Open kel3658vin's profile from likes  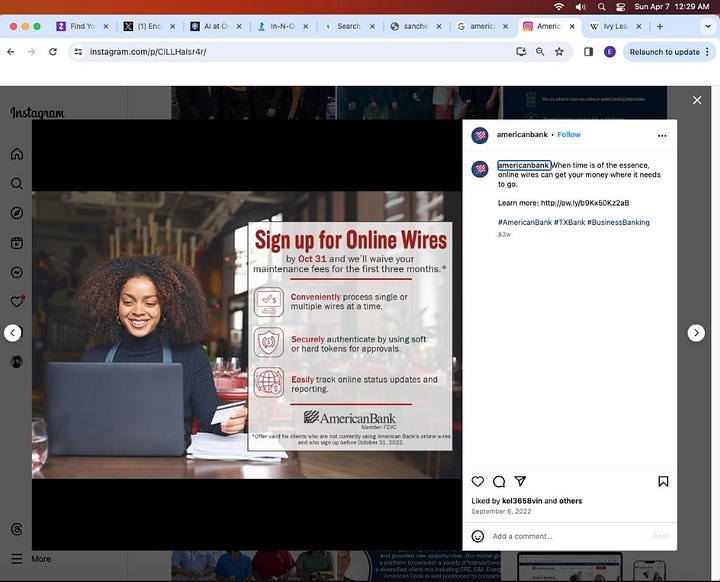point(522,501)
